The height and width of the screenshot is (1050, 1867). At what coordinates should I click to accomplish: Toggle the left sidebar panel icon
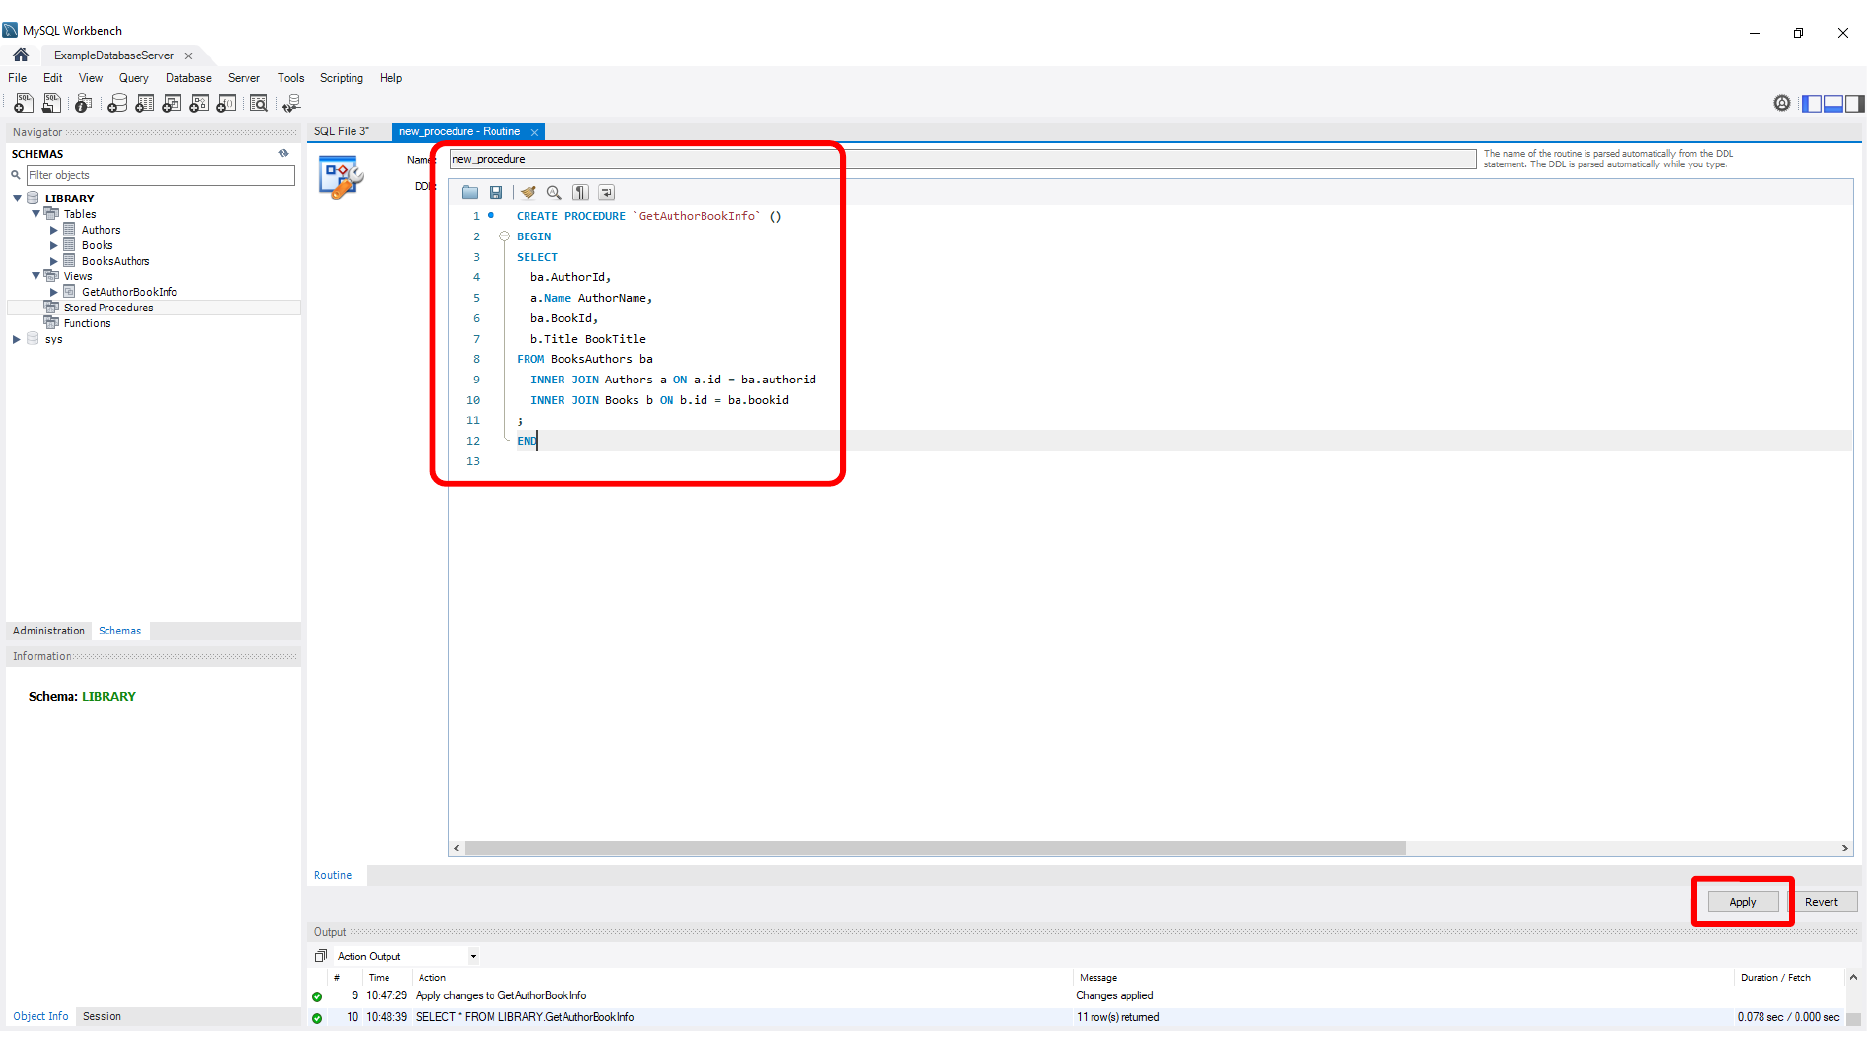(1812, 103)
